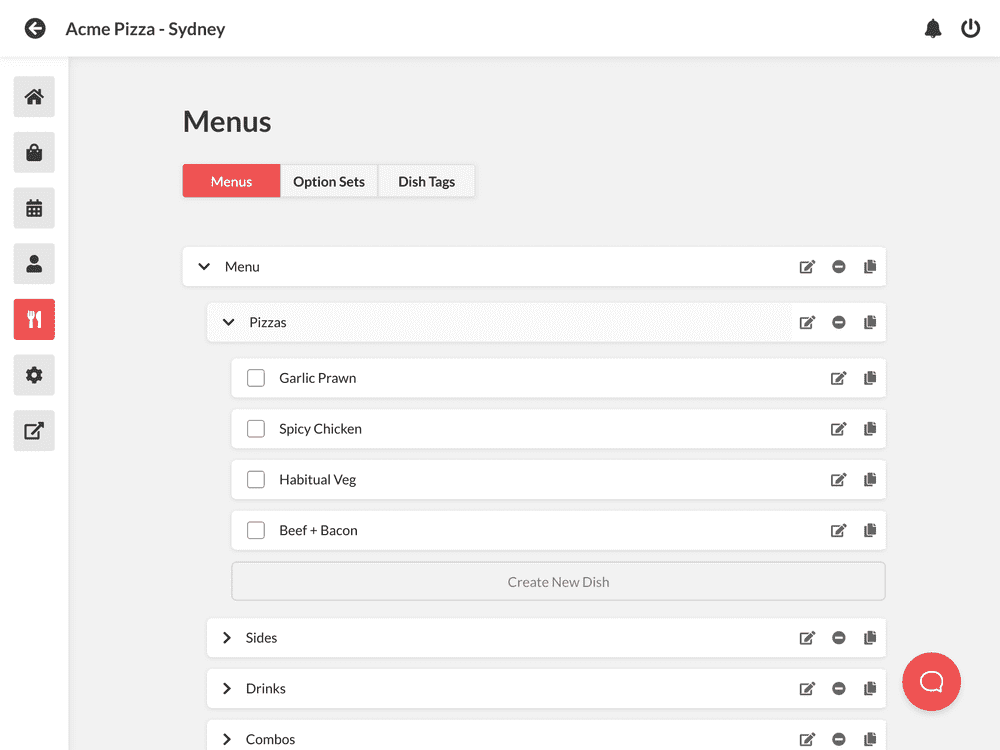
Task: Click the power logout icon
Action: pyautogui.click(x=970, y=29)
